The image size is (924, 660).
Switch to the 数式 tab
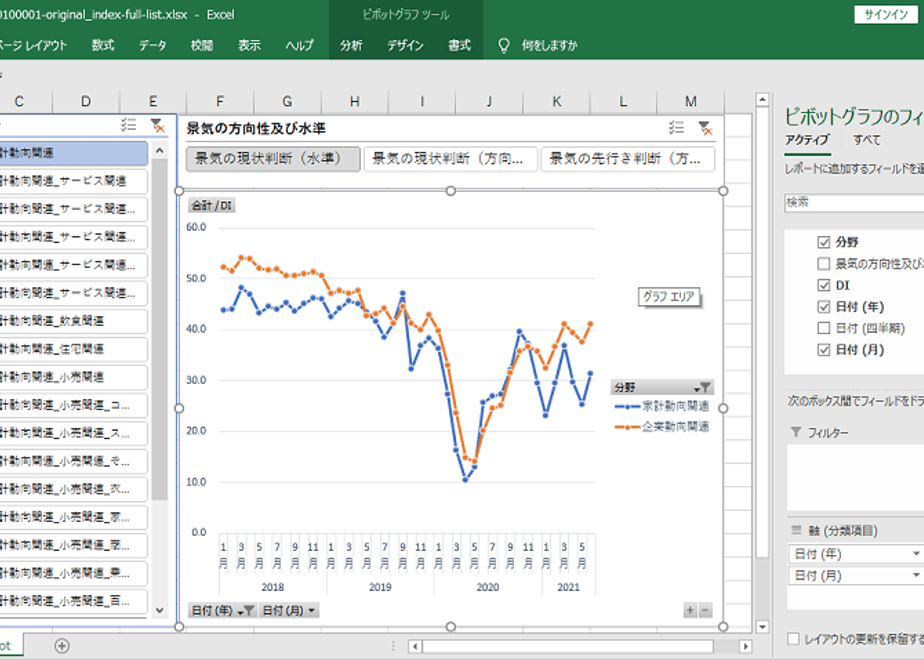[x=103, y=45]
